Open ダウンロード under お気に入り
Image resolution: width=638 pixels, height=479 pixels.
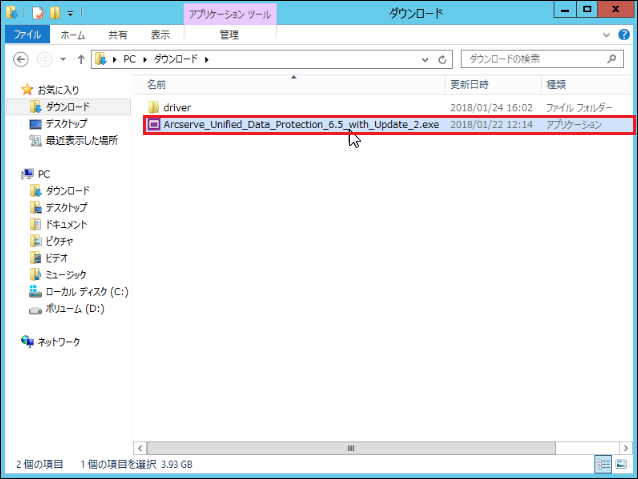(68, 107)
